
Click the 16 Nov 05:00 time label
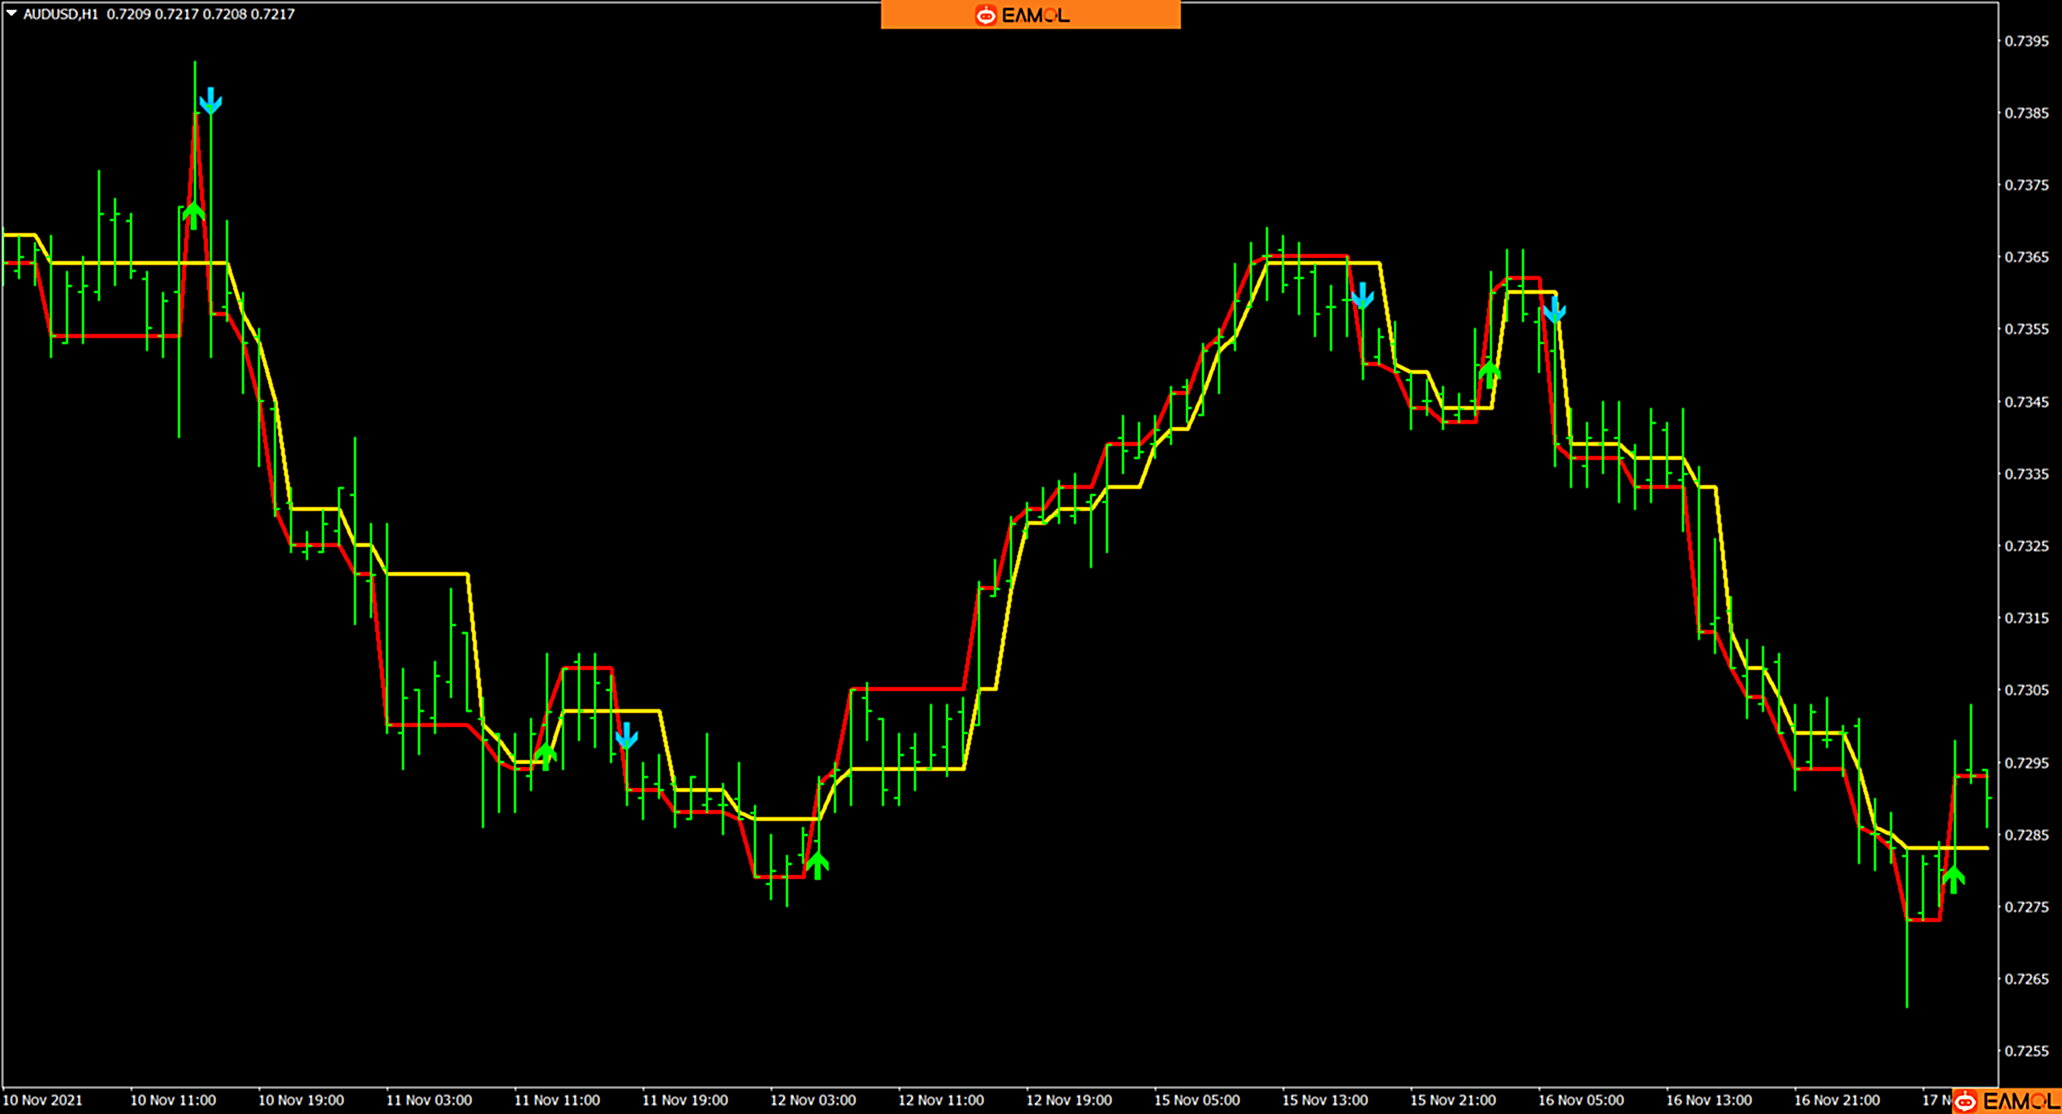(1581, 1100)
